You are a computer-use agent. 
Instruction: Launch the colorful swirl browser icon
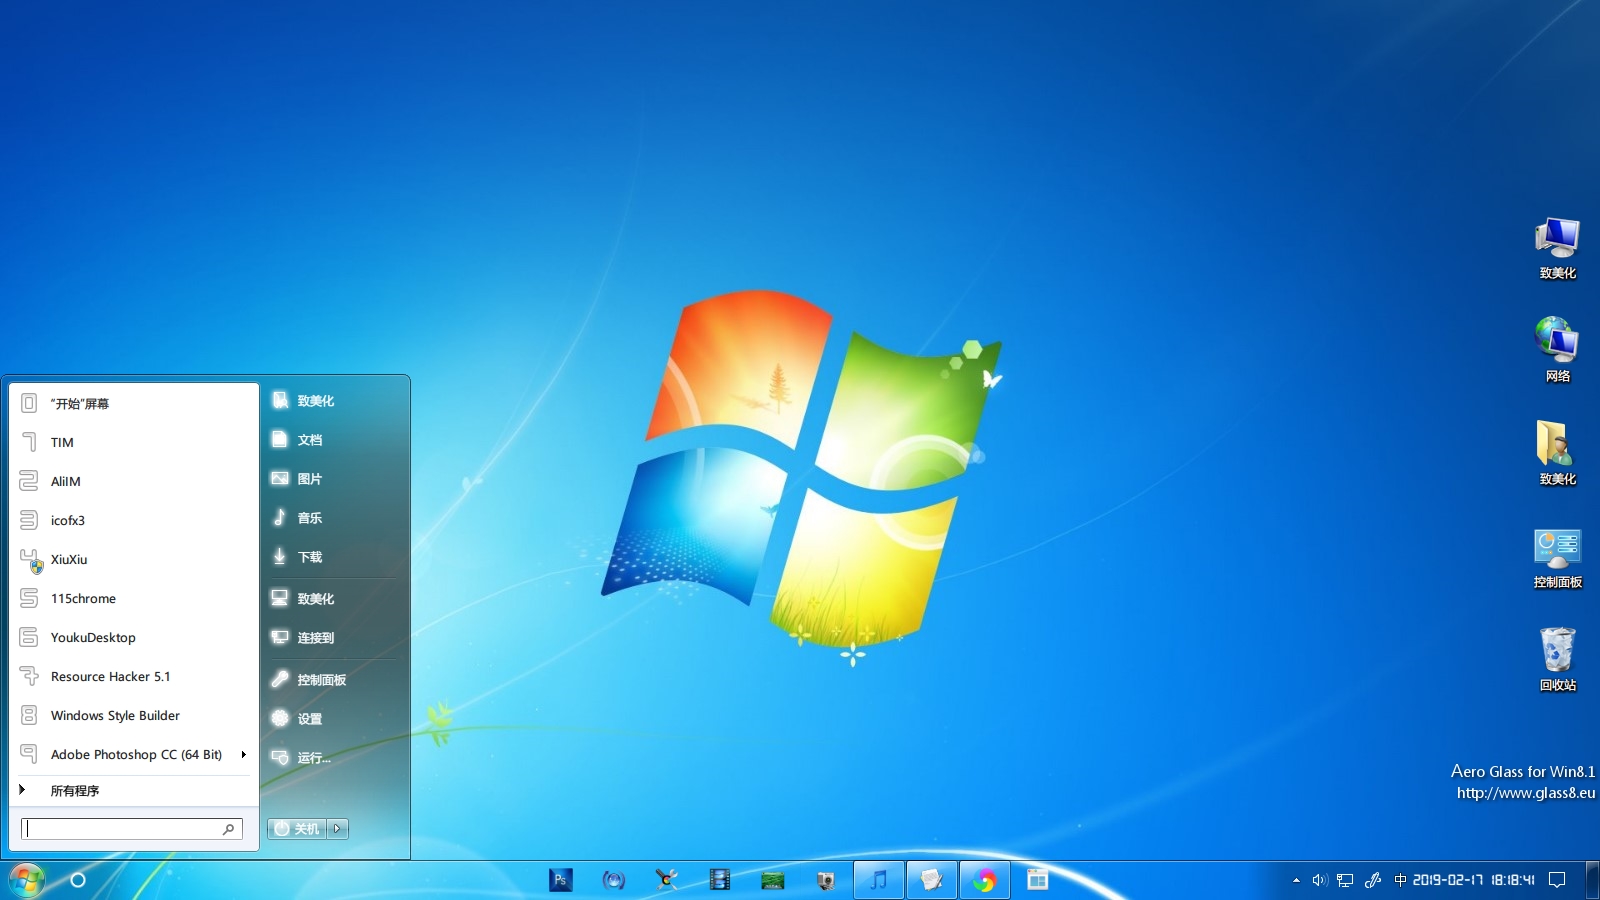[x=984, y=880]
